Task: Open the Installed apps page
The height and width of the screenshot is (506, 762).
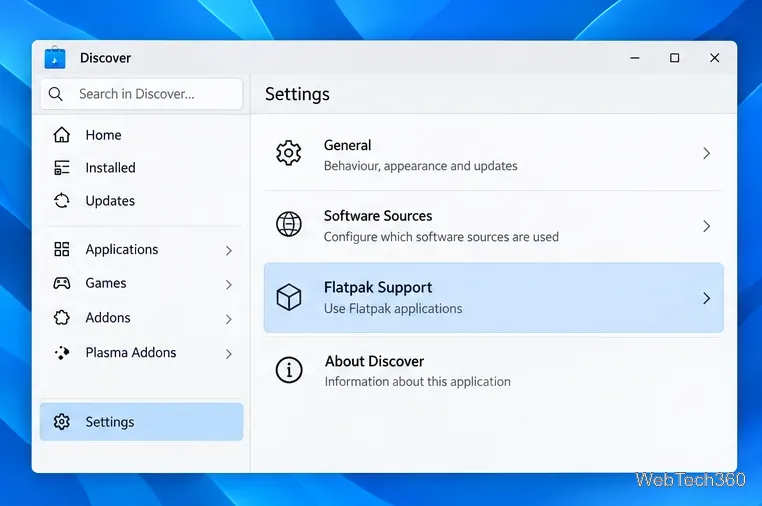Action: pos(141,168)
